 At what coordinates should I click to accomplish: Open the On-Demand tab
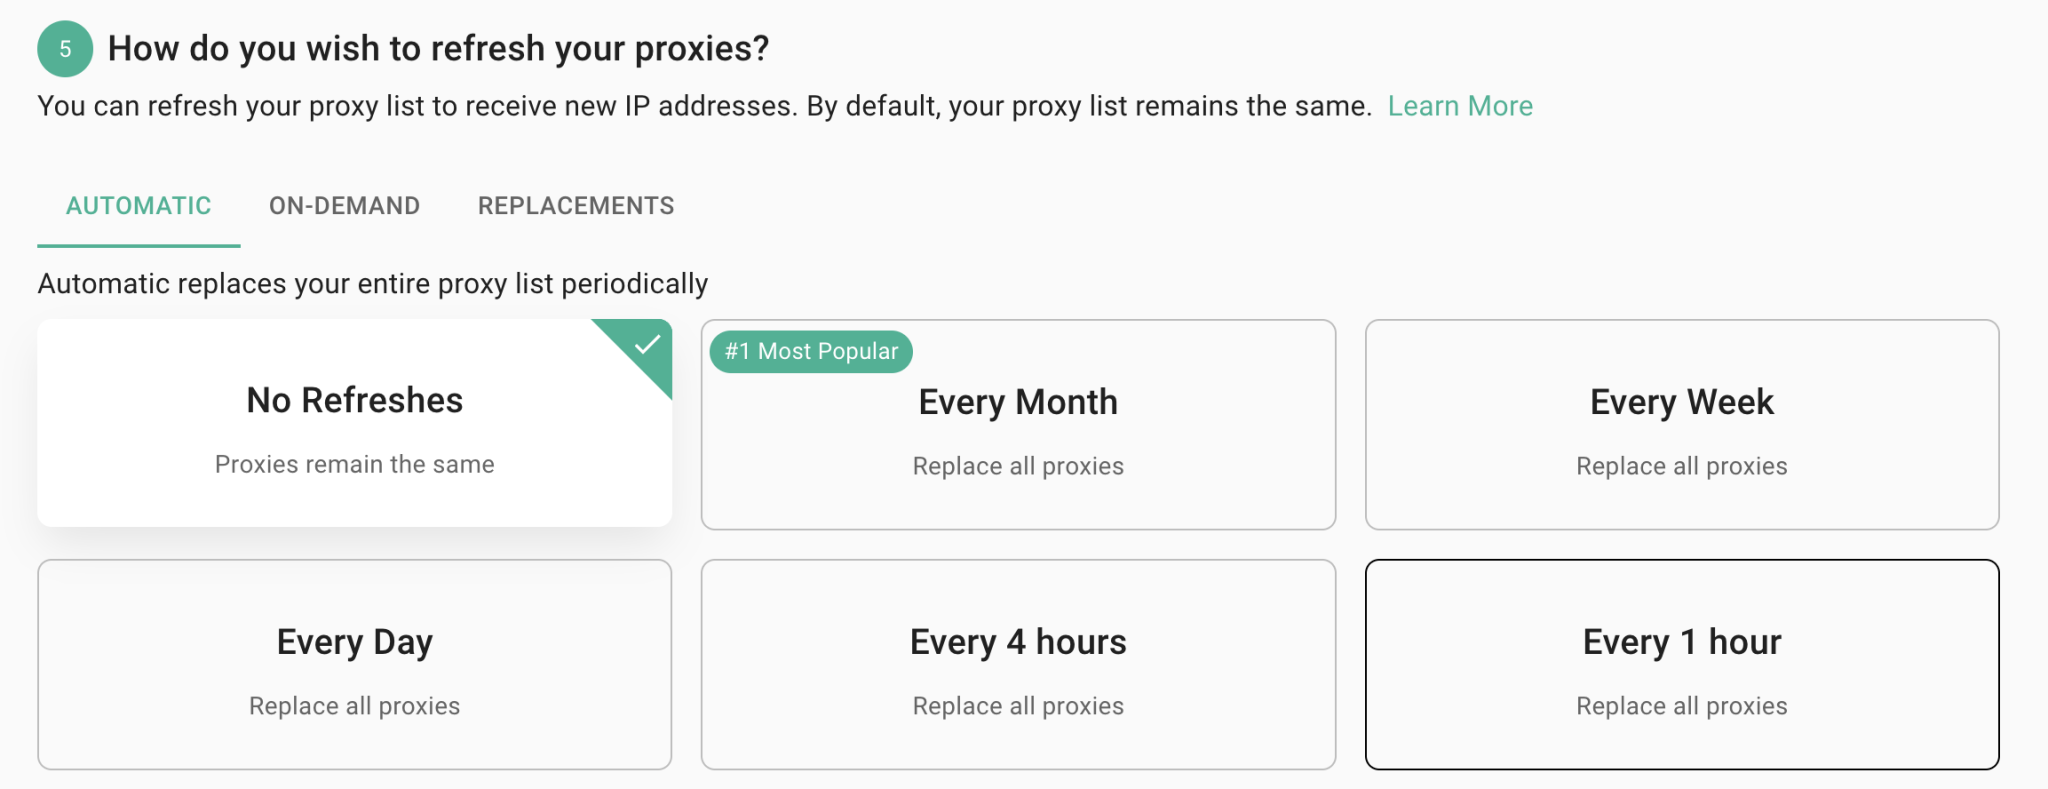344,206
